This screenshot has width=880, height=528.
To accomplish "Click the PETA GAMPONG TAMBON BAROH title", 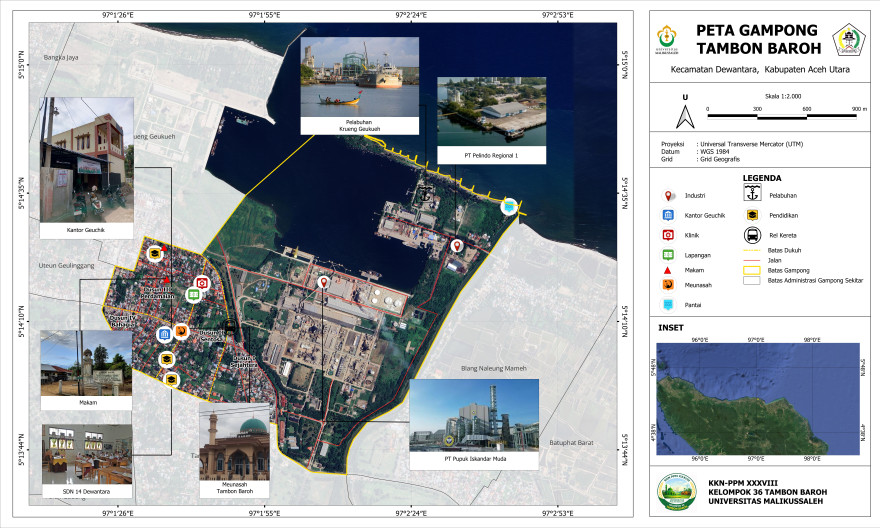I will coord(757,39).
